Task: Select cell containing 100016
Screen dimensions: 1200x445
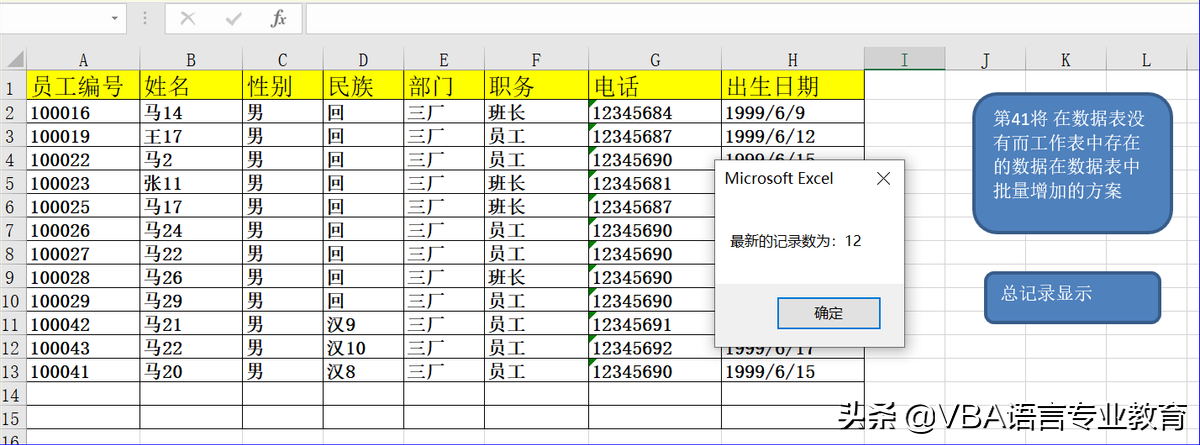Action: [x=83, y=112]
